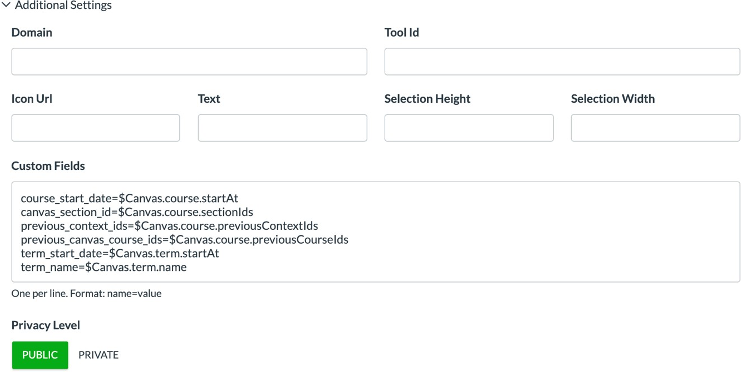Image resolution: width=742 pixels, height=372 pixels.
Task: Click the course_start_date custom field line
Action: point(129,198)
